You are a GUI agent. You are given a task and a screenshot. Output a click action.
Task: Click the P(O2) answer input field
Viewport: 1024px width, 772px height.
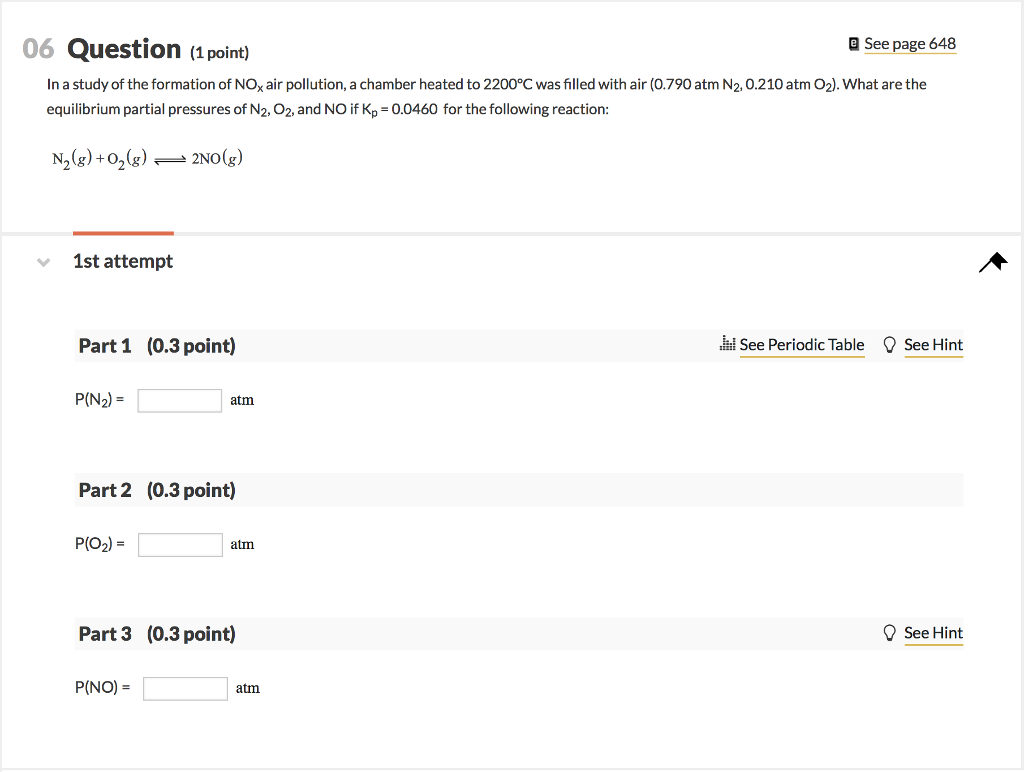click(180, 545)
